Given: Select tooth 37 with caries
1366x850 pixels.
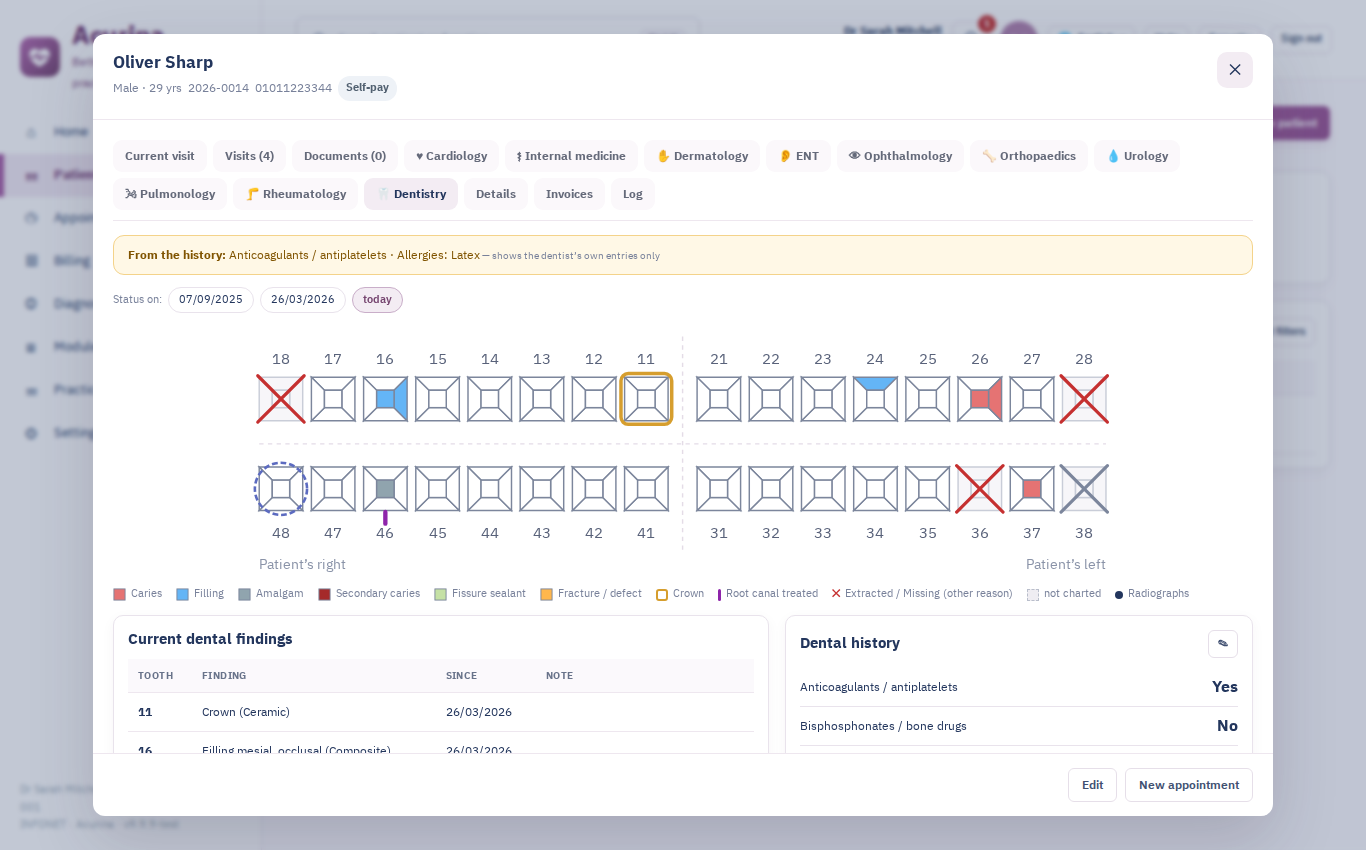Looking at the screenshot, I should coord(1032,489).
